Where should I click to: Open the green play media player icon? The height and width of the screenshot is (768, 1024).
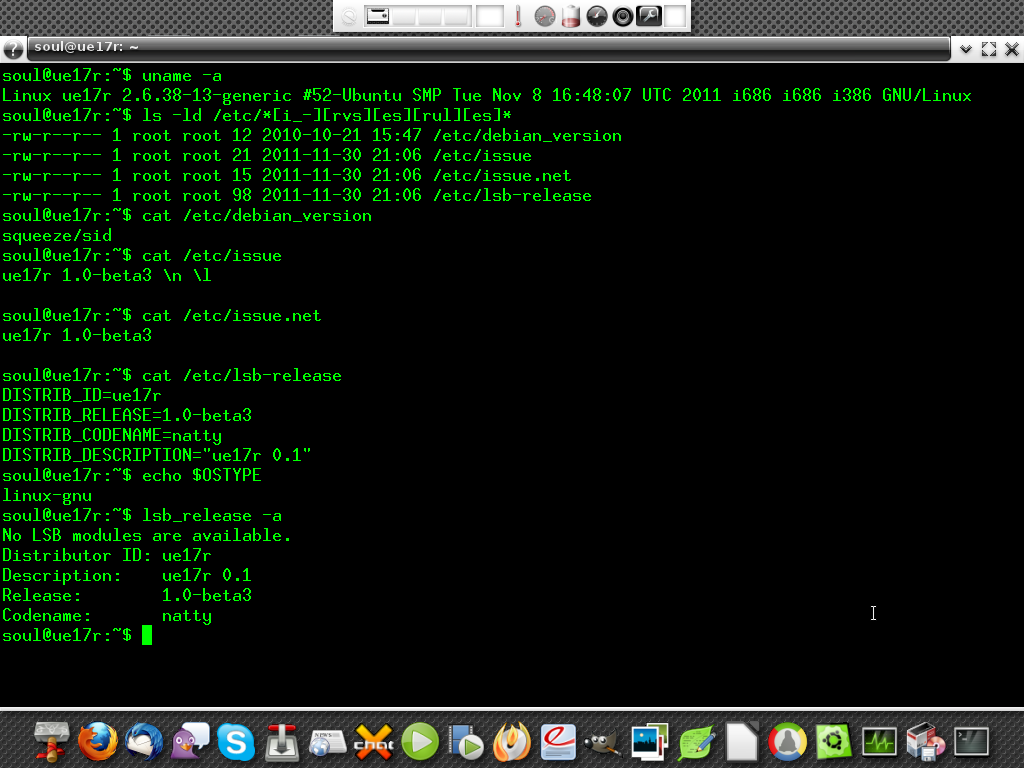(x=420, y=742)
